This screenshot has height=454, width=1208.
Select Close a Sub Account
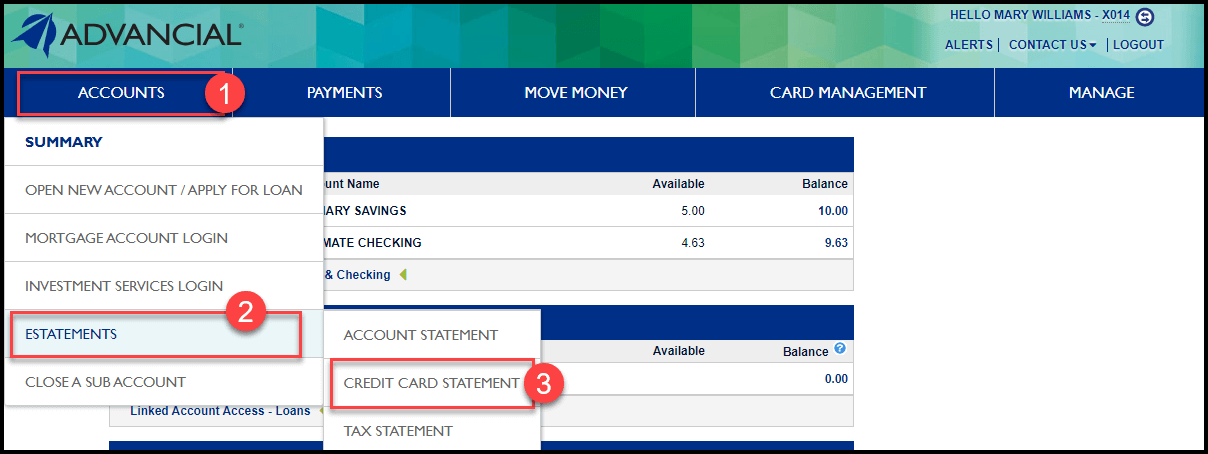pyautogui.click(x=105, y=382)
